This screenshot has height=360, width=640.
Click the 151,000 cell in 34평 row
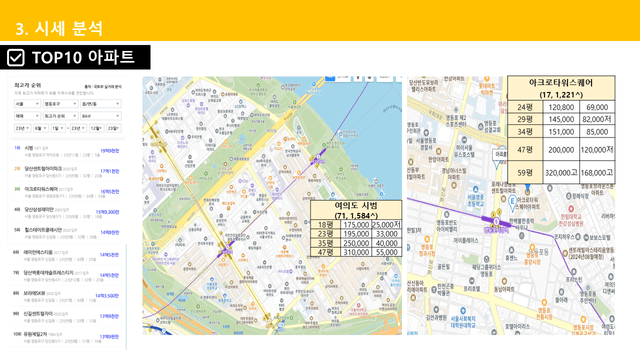click(561, 132)
